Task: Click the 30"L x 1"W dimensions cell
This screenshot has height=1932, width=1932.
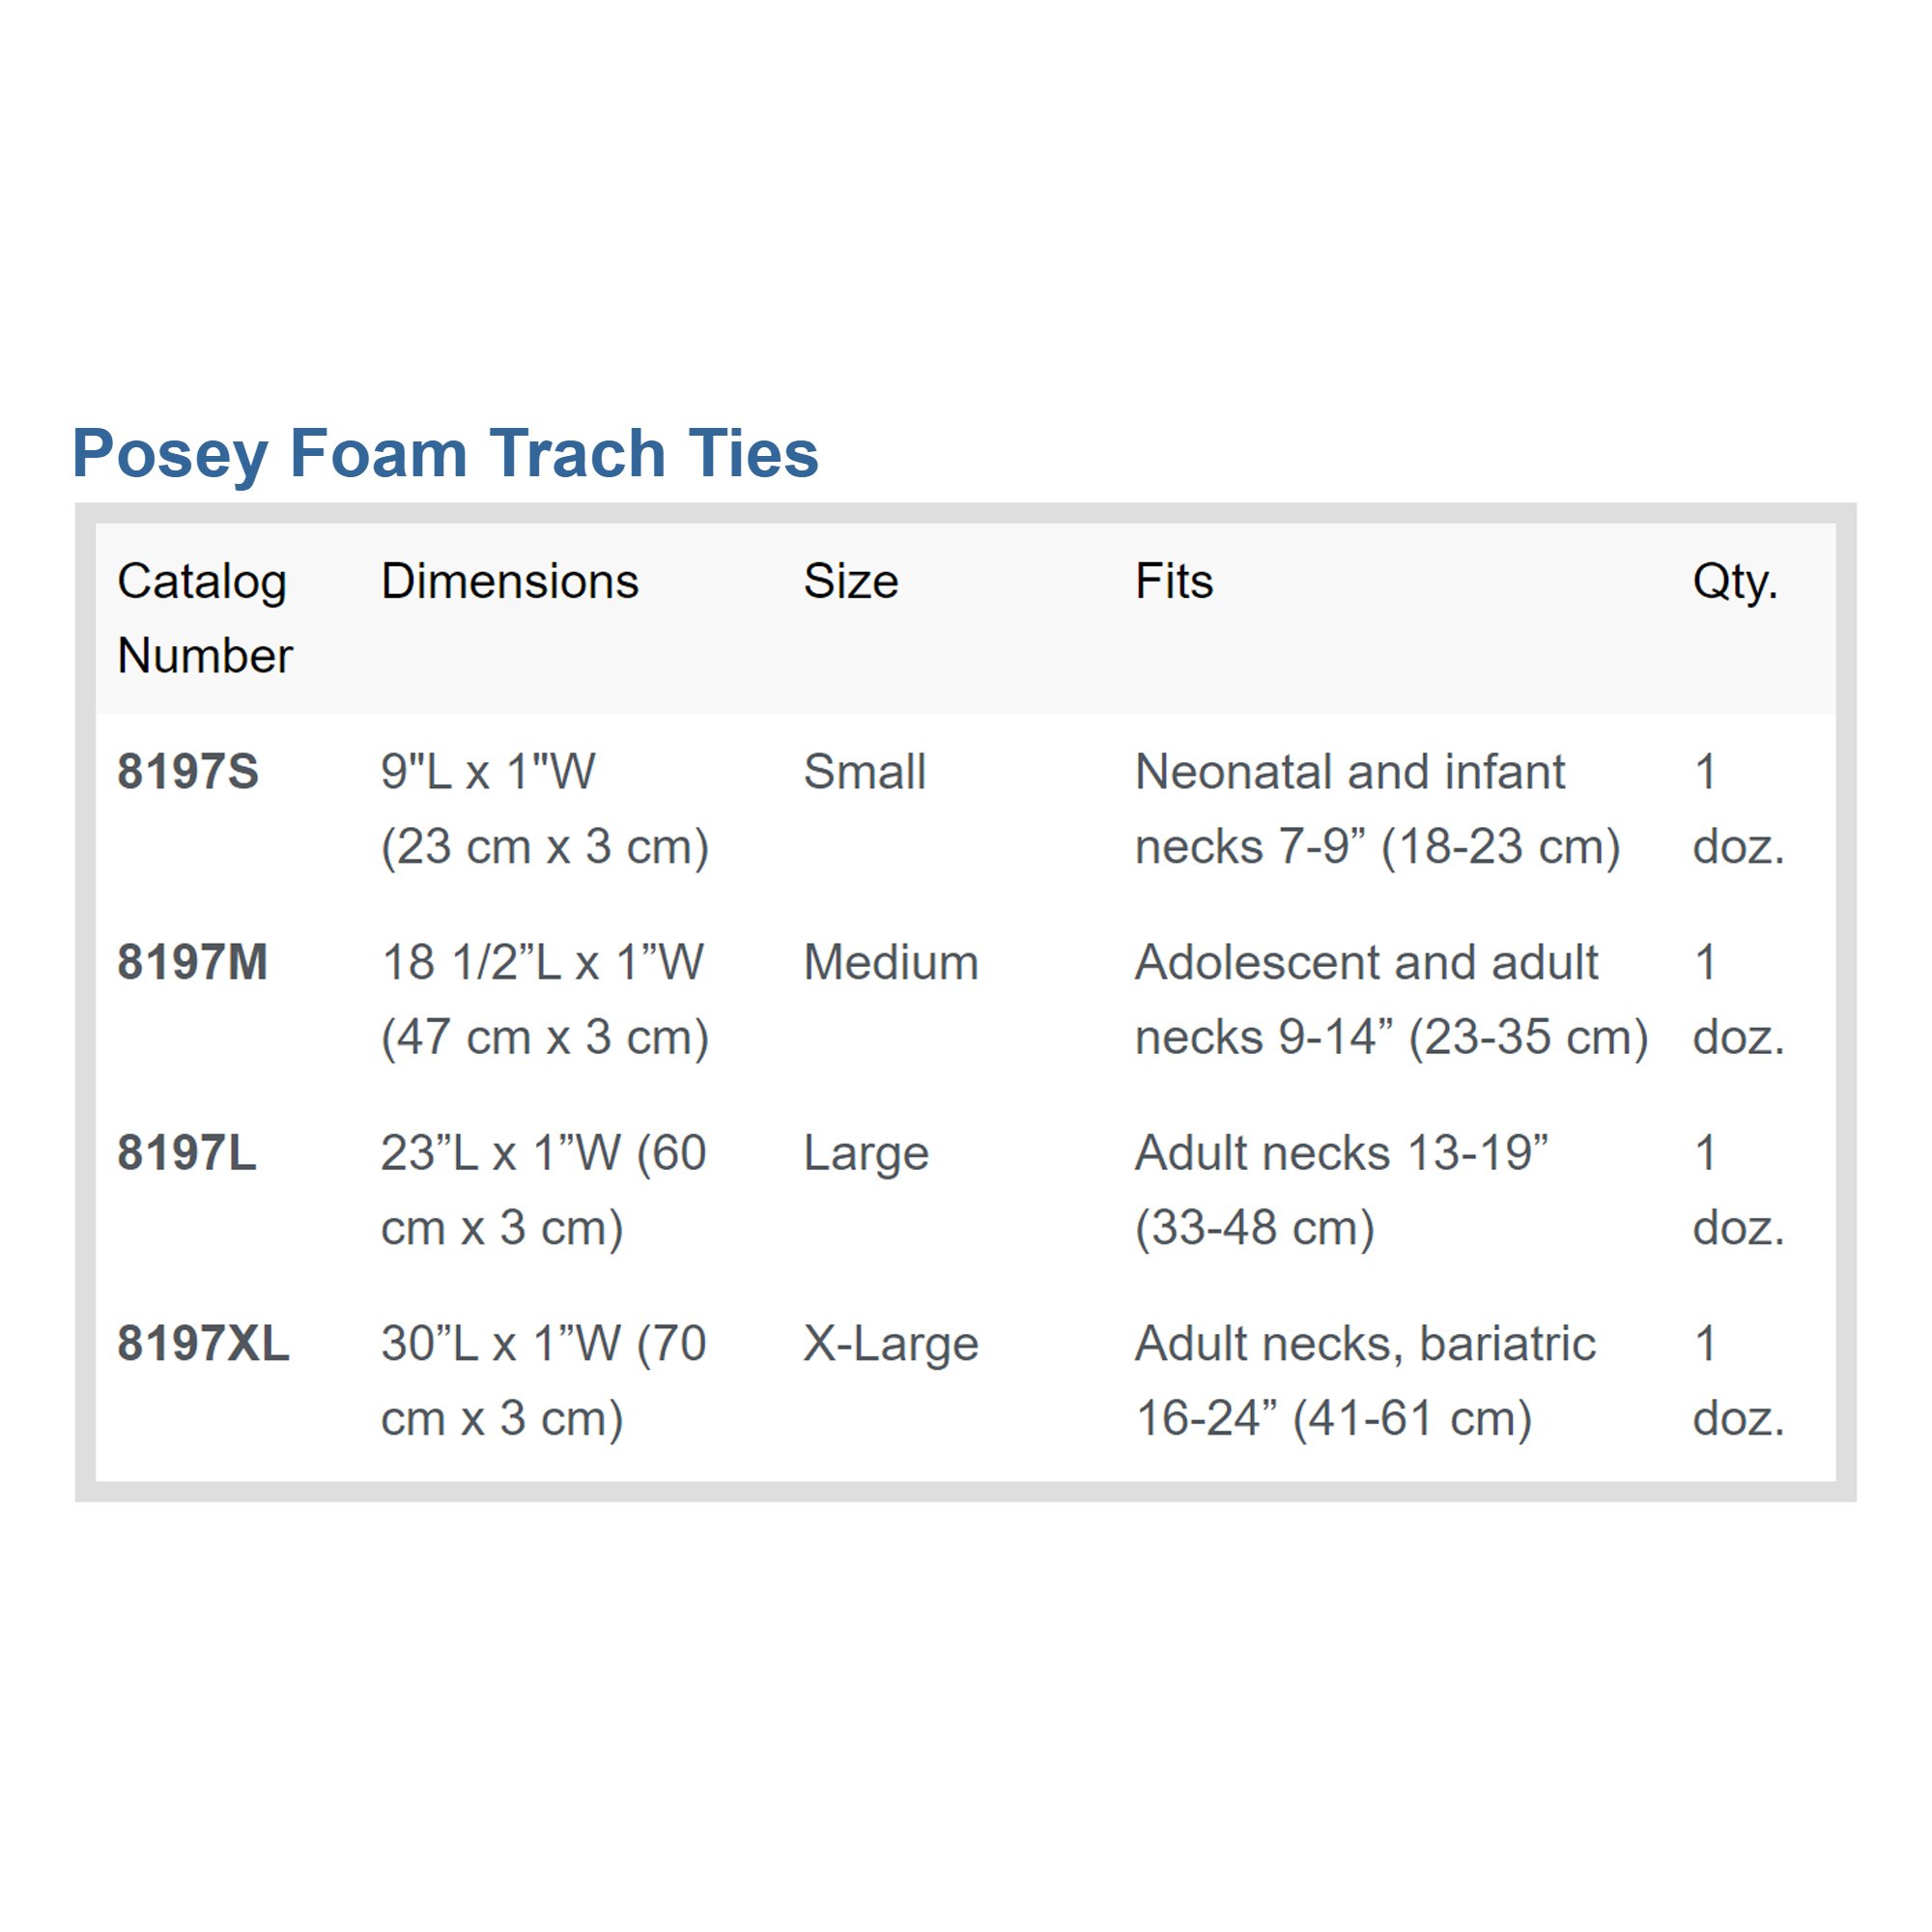Action: click(544, 1380)
